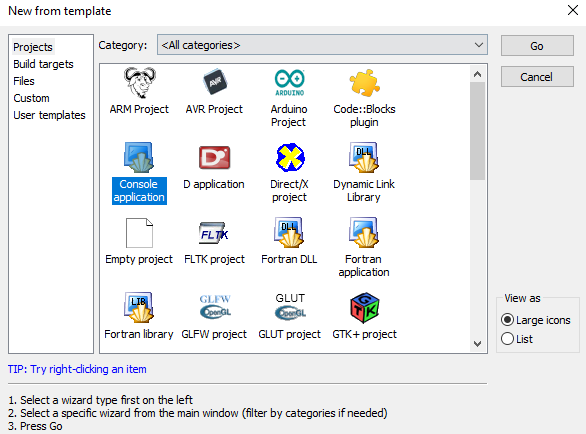
Task: Click the 'GLUT project' label text
Action: click(x=290, y=334)
